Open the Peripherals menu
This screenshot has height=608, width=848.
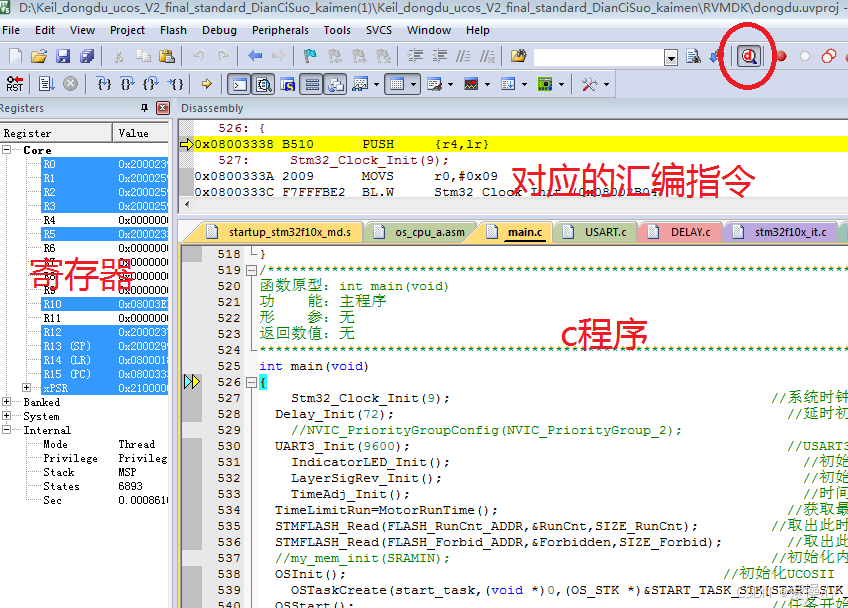coord(280,30)
